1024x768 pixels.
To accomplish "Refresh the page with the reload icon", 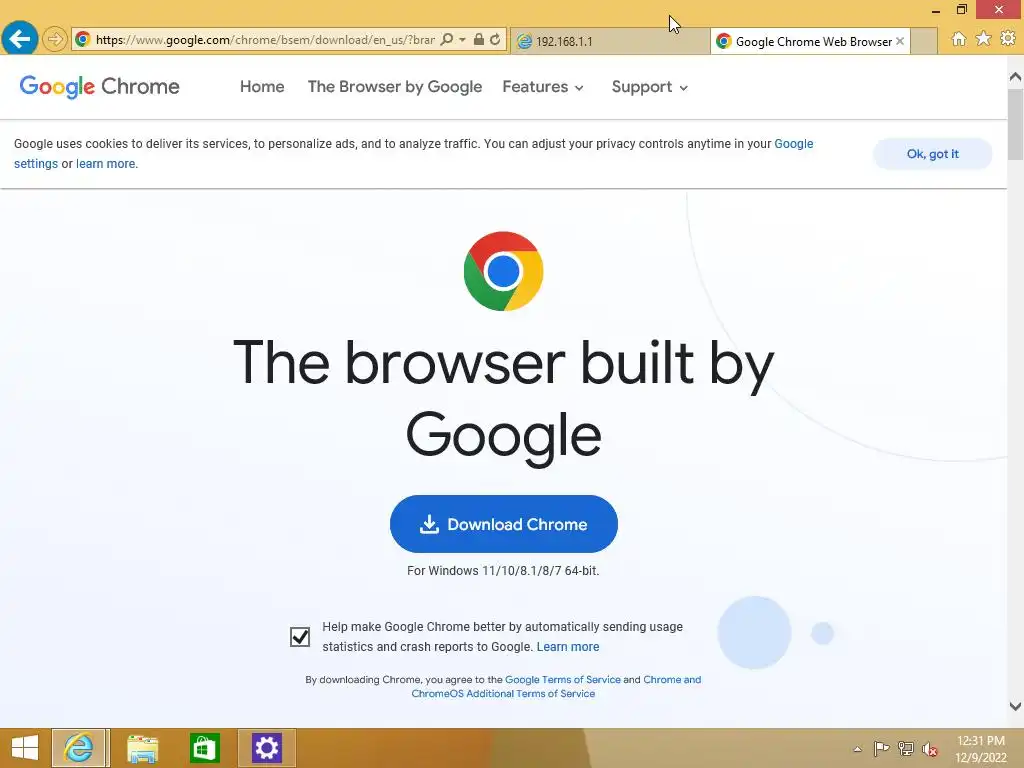I will pos(495,40).
